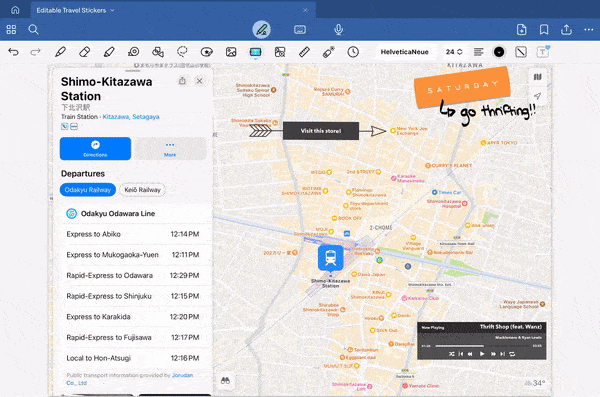Toggle the pen drawing mode
600x397 pixels.
point(261,29)
